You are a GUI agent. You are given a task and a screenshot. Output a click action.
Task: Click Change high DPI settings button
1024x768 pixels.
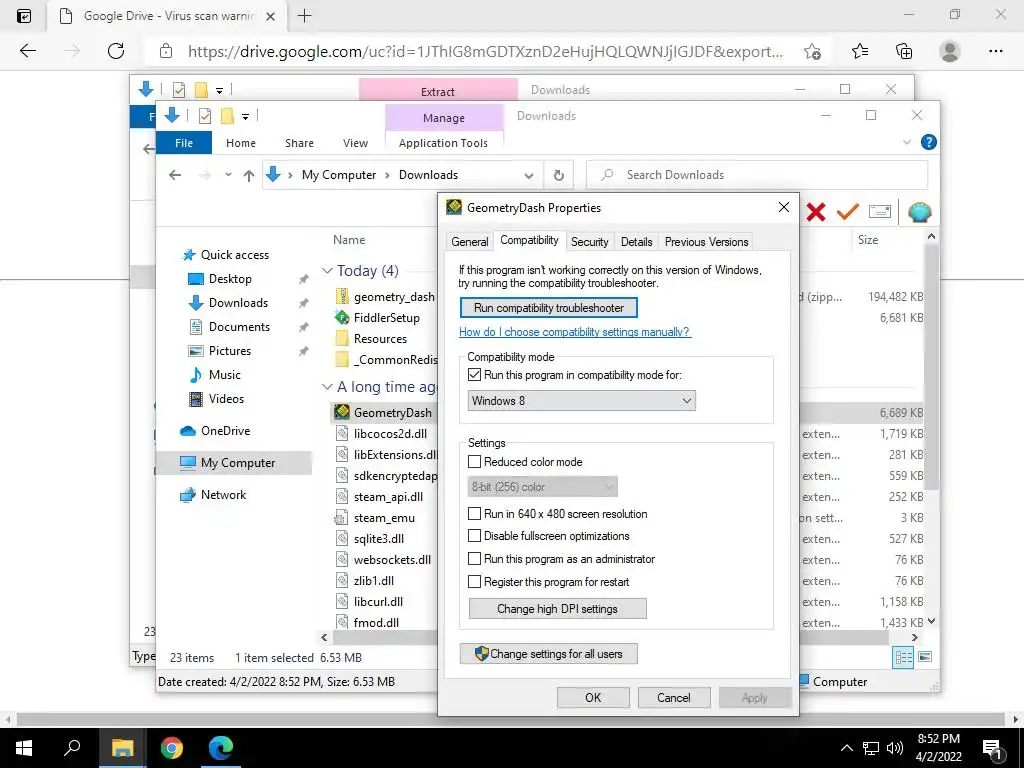pyautogui.click(x=558, y=609)
